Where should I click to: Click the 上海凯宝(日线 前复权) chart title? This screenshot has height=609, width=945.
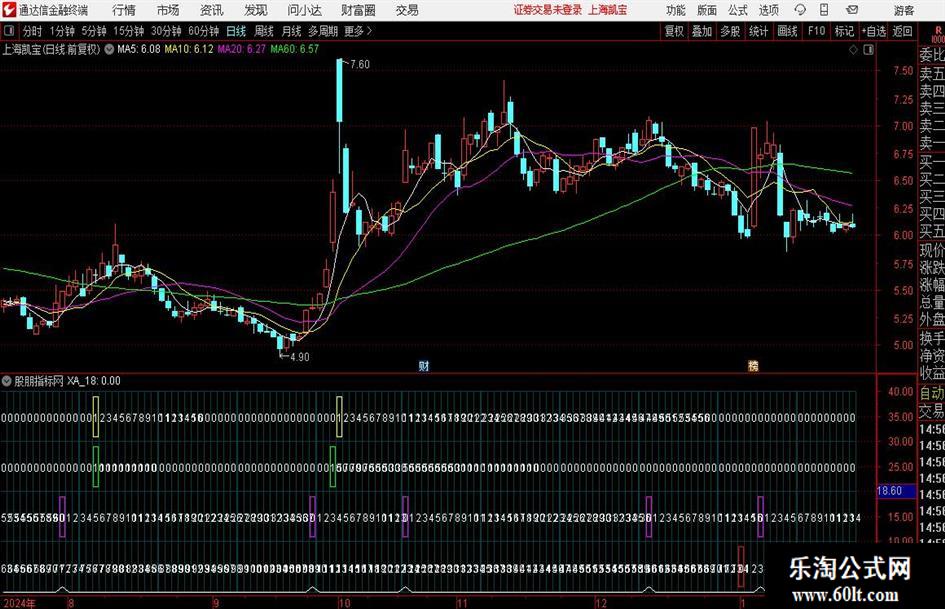pyautogui.click(x=51, y=49)
